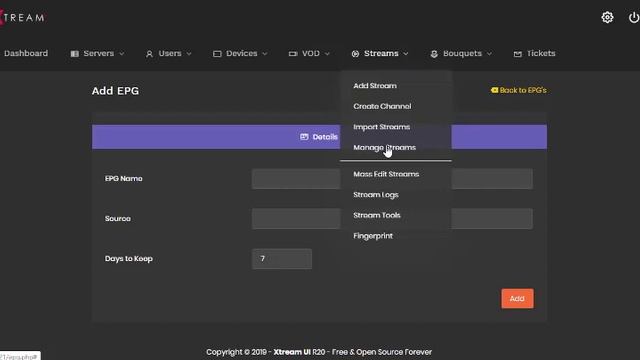Expand the Servers dropdown chevron
Image resolution: width=640 pixels, height=360 pixels.
tap(122, 54)
